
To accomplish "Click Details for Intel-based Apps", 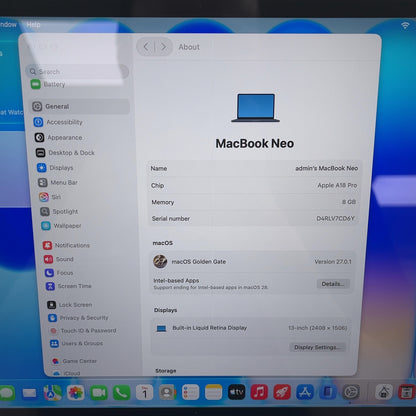I will click(333, 284).
